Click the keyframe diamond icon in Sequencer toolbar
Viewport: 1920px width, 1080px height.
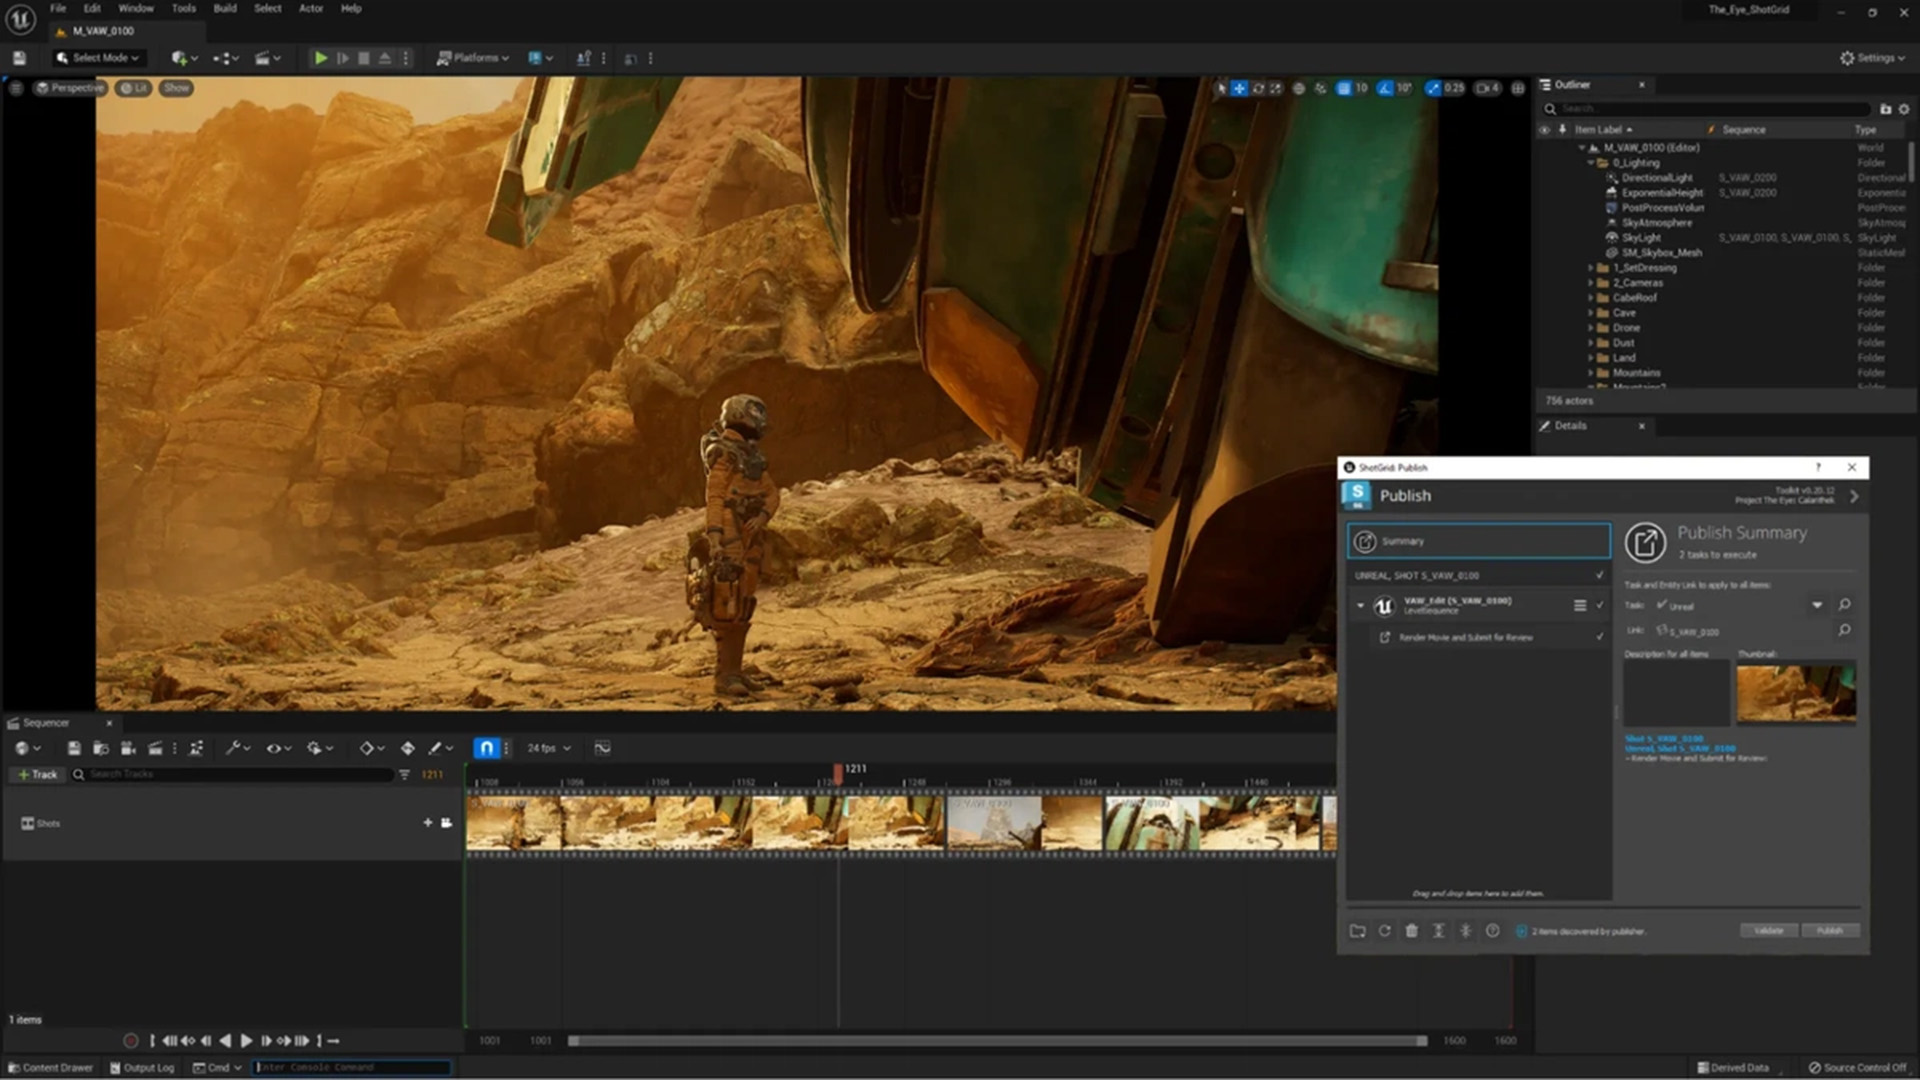pyautogui.click(x=368, y=748)
